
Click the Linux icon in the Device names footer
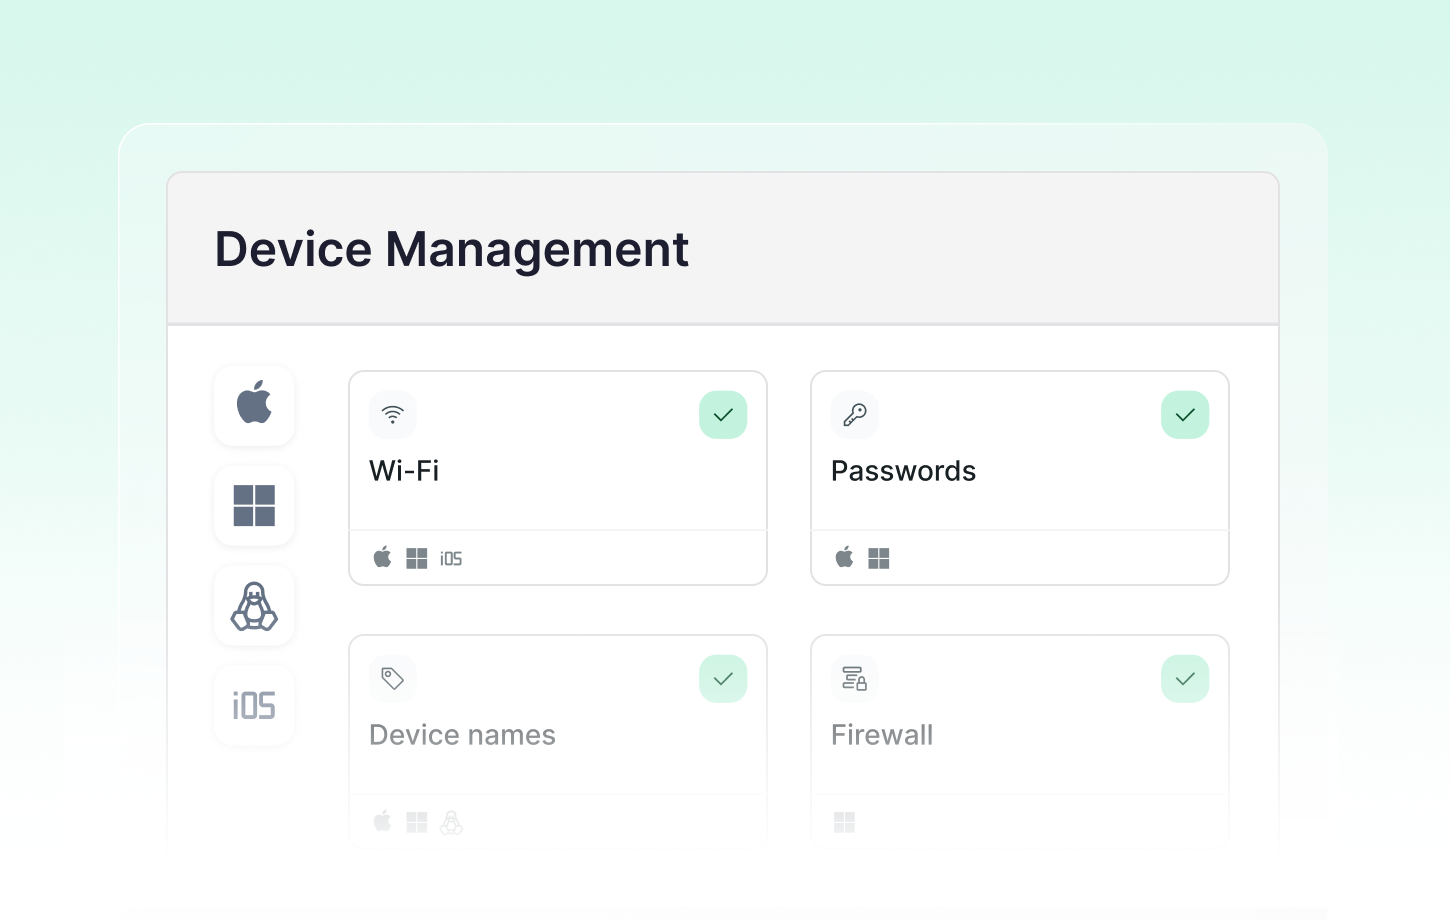(451, 821)
